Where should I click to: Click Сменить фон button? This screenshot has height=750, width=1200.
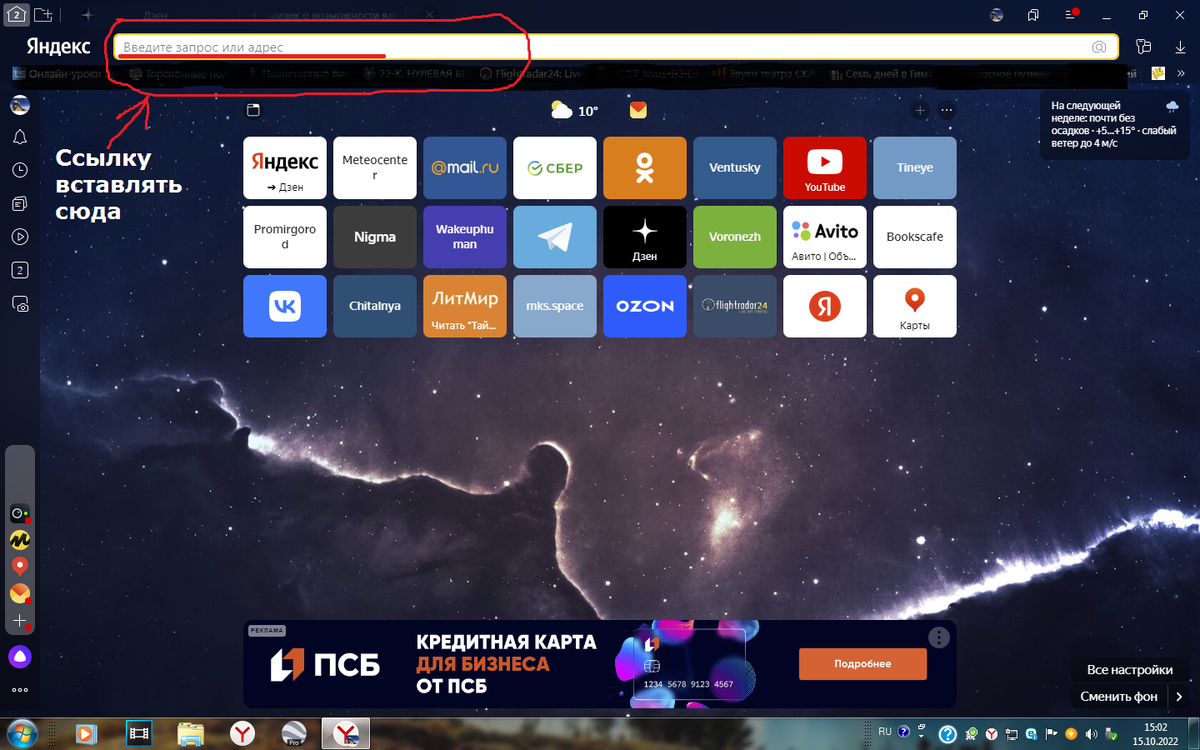(x=1119, y=696)
